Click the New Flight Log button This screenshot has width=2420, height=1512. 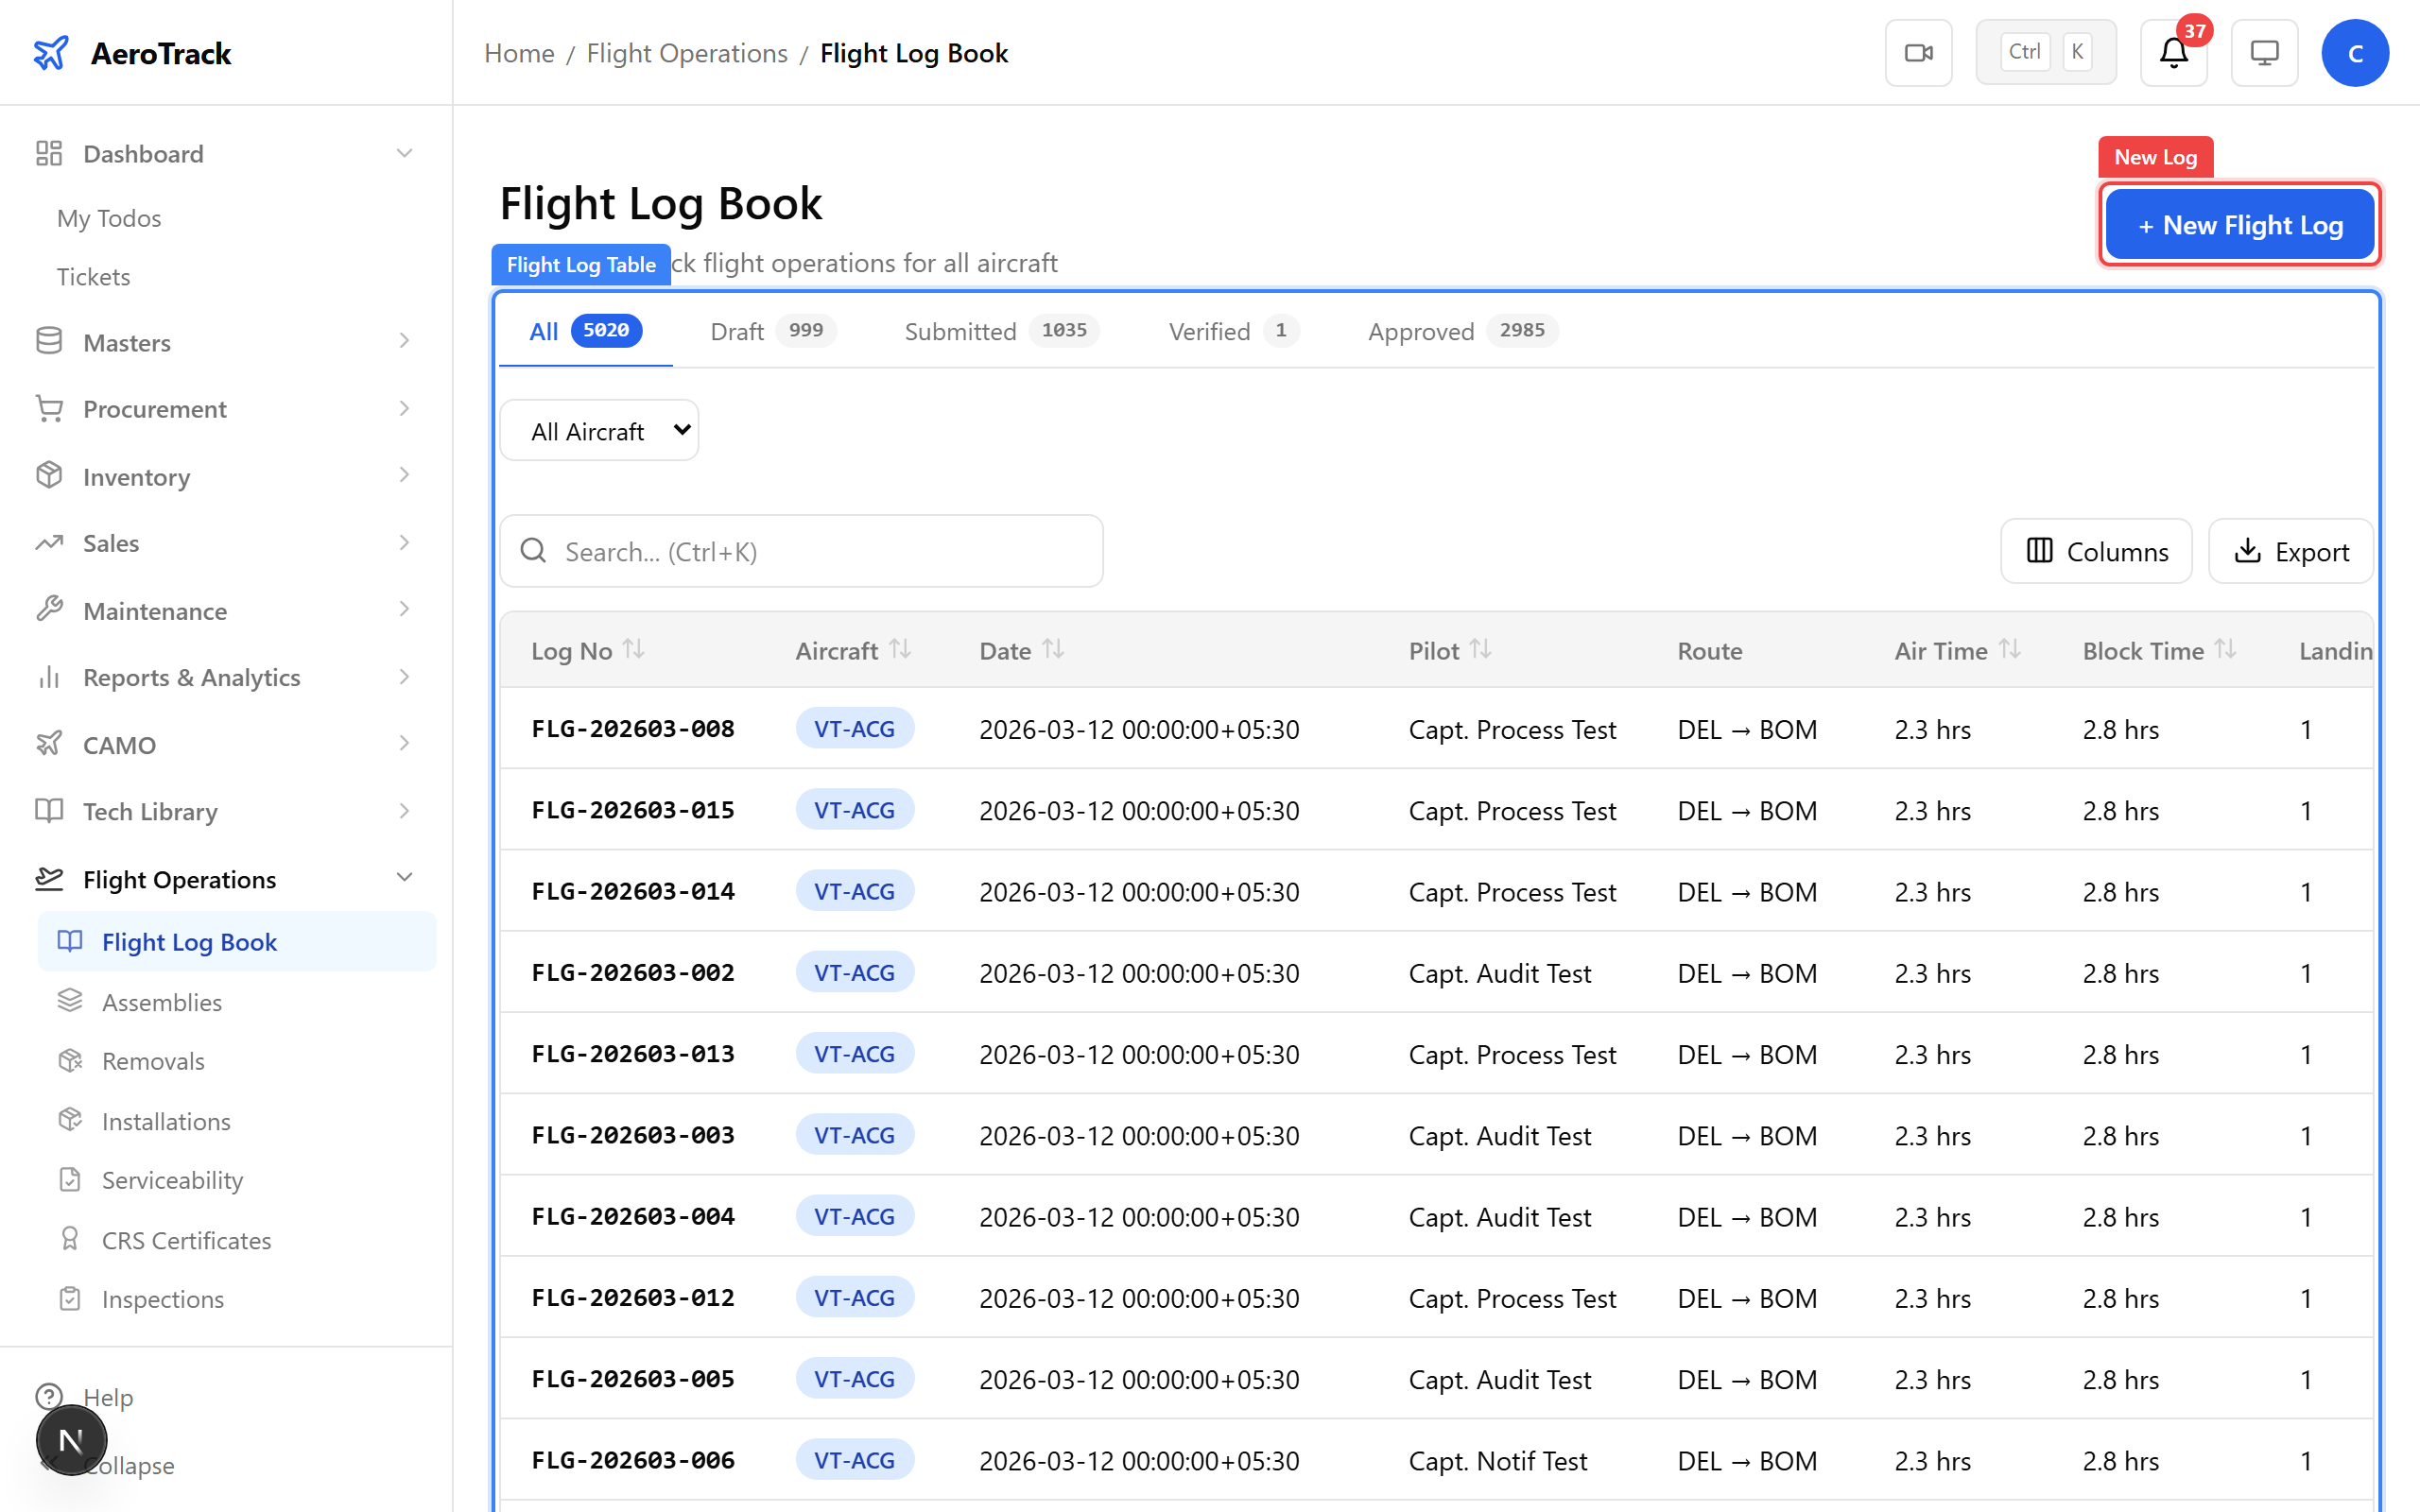click(2239, 224)
